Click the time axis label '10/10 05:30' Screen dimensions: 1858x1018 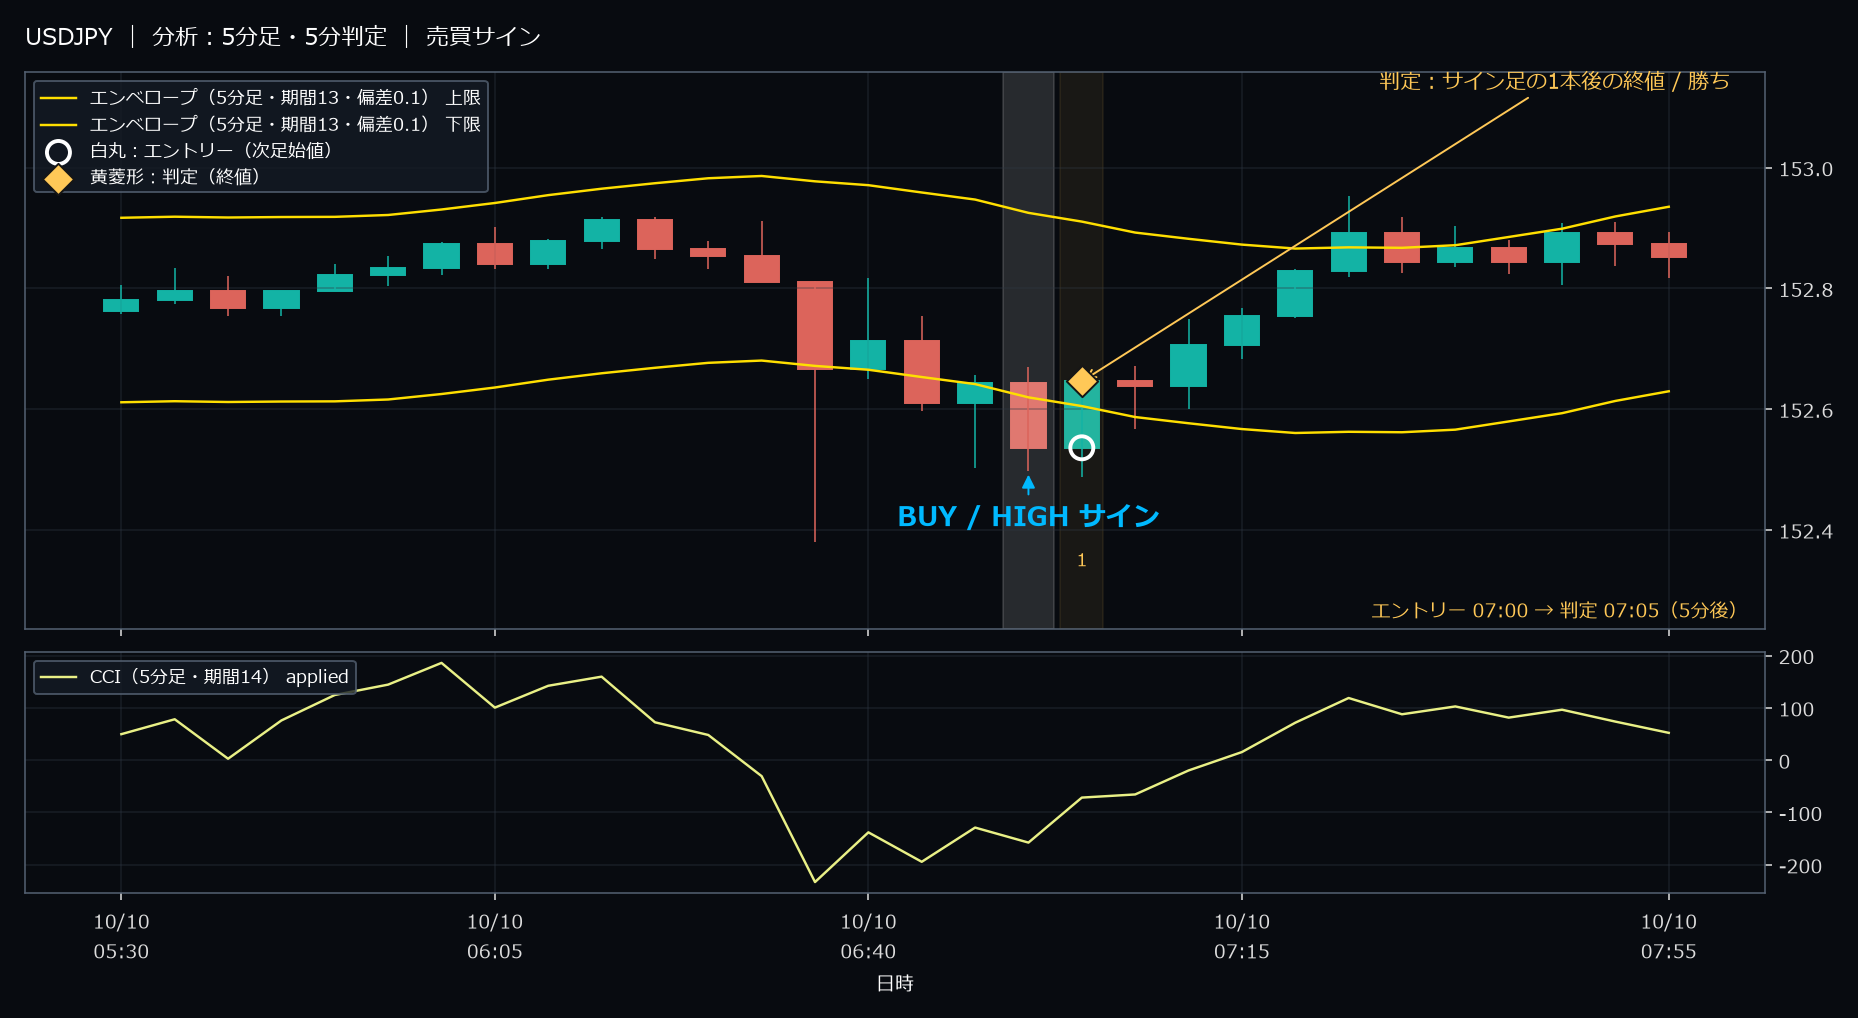point(121,937)
